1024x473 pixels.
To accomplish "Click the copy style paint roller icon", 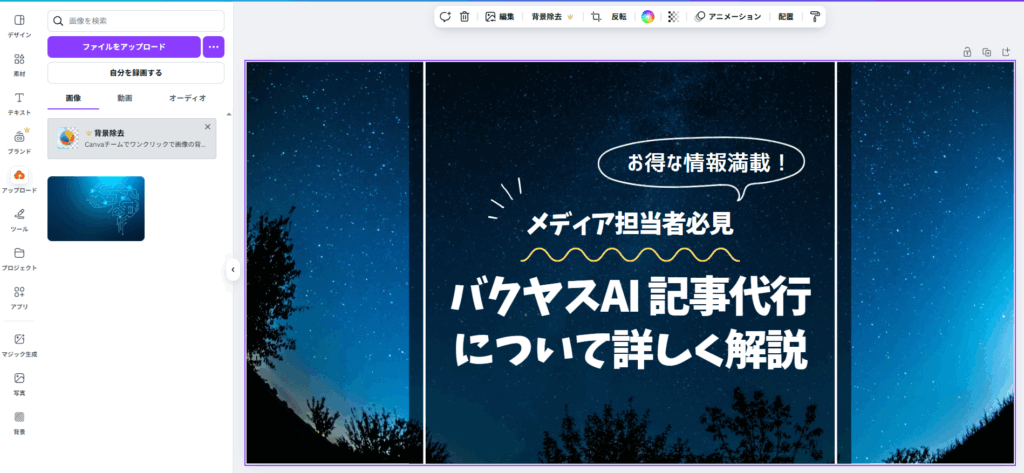I will click(814, 17).
